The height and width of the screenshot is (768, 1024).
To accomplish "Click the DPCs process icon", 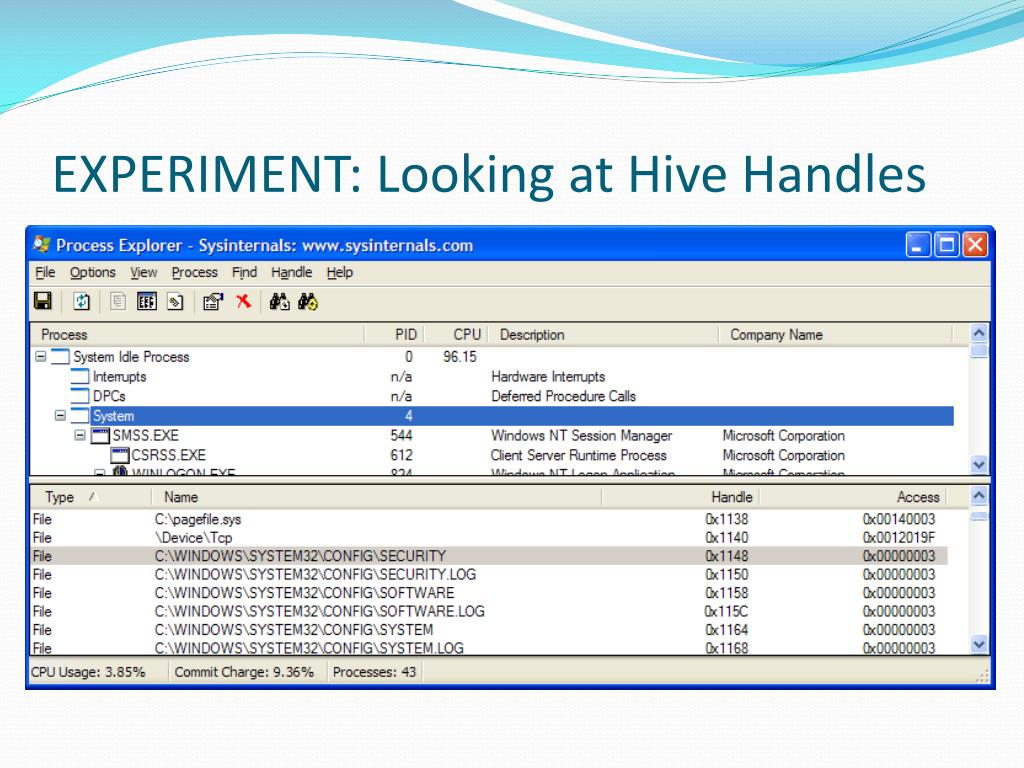I will [x=80, y=396].
